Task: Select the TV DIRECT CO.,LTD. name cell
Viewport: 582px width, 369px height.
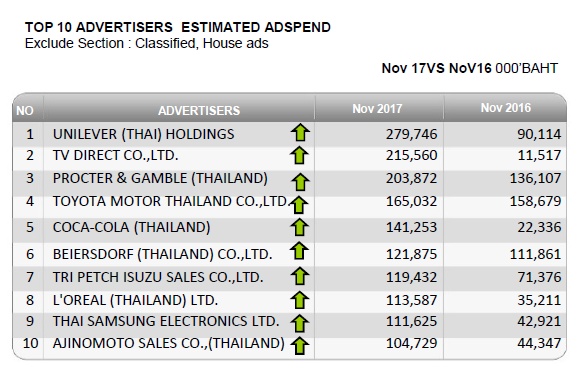Action: [x=115, y=155]
